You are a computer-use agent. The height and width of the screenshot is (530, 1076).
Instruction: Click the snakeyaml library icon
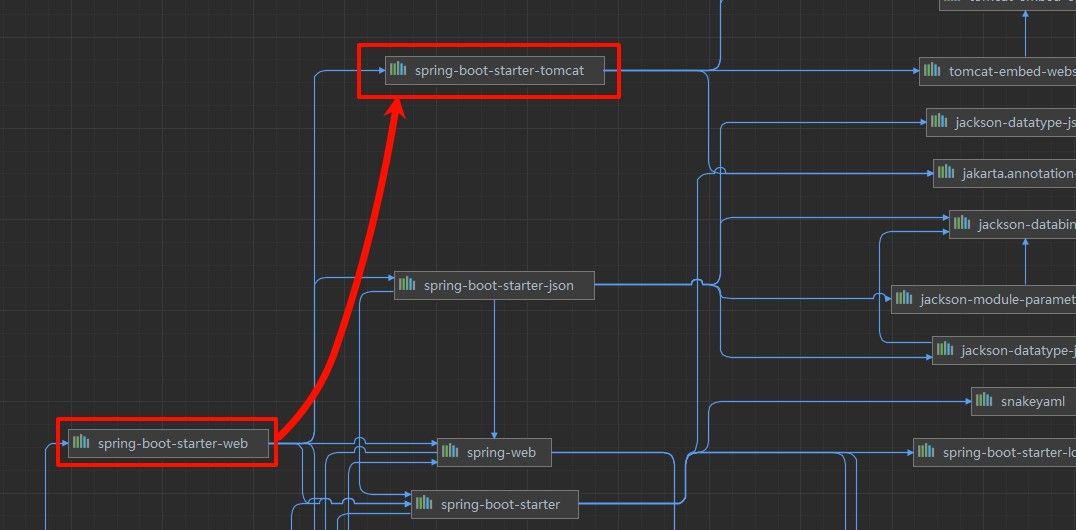click(x=984, y=401)
